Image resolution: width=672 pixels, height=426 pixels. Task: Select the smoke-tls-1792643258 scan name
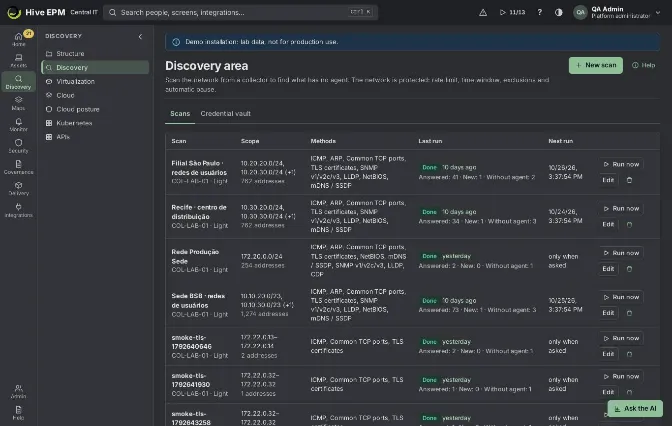pyautogui.click(x=191, y=418)
